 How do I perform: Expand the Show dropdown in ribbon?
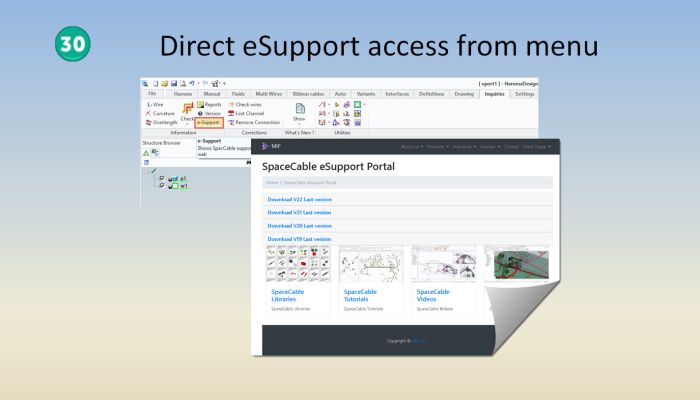point(299,117)
